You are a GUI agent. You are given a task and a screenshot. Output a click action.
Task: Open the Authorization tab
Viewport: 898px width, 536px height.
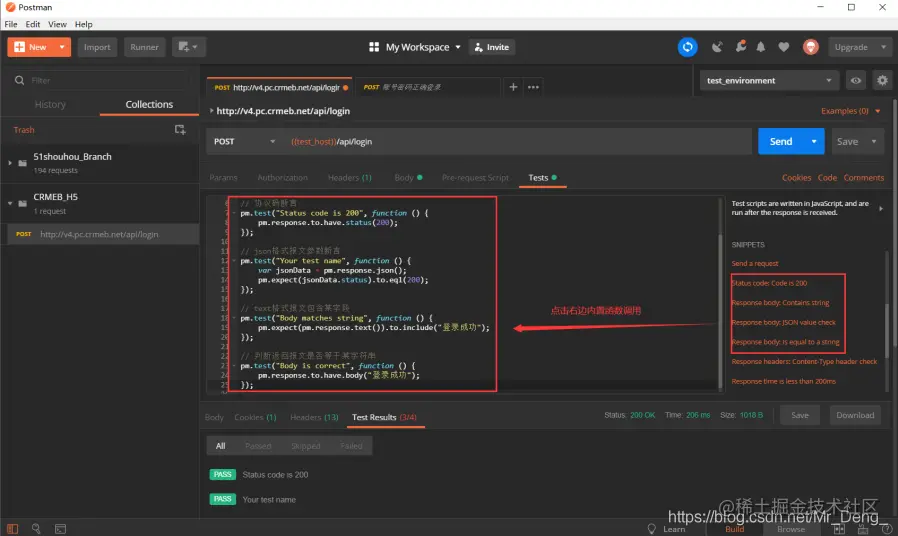[282, 178]
